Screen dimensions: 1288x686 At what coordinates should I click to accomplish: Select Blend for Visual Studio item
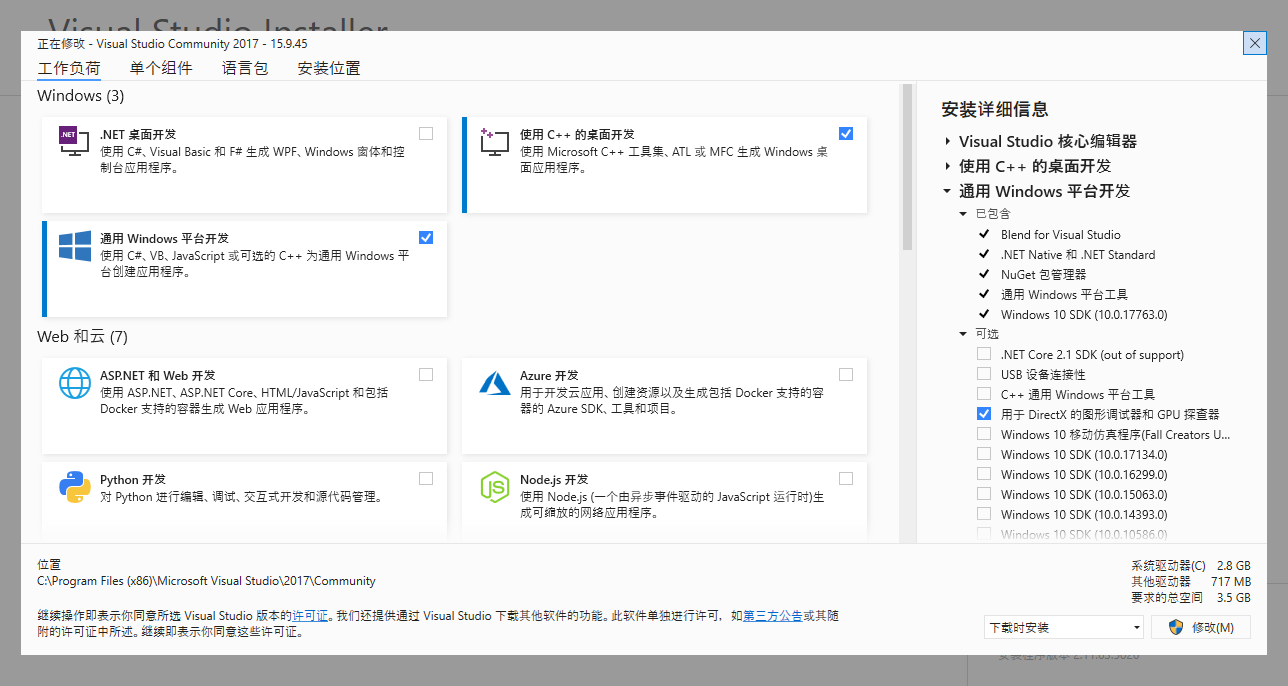pos(1061,234)
